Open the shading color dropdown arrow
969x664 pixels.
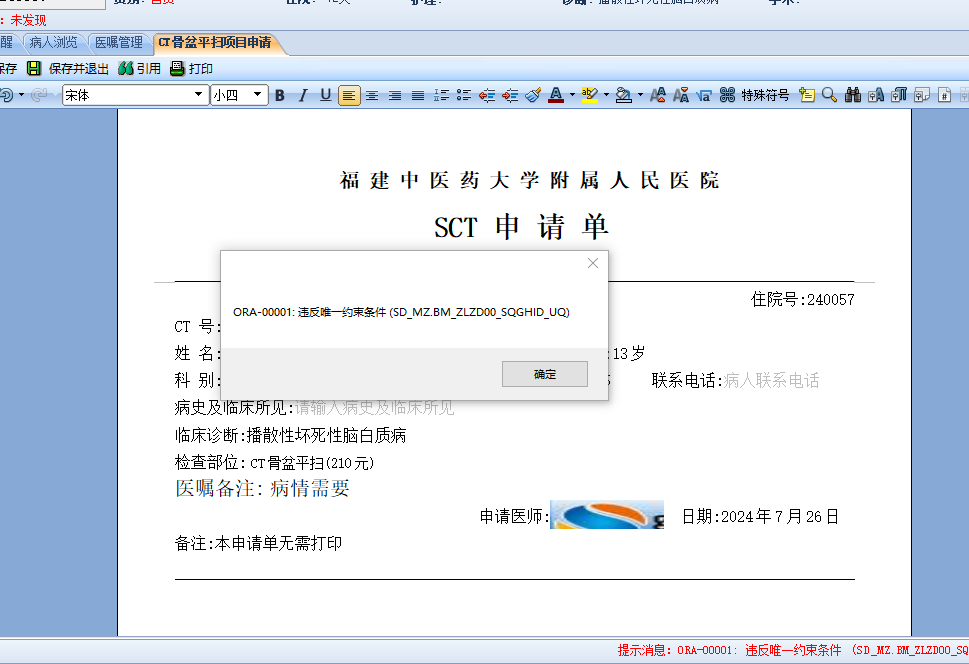[x=640, y=95]
